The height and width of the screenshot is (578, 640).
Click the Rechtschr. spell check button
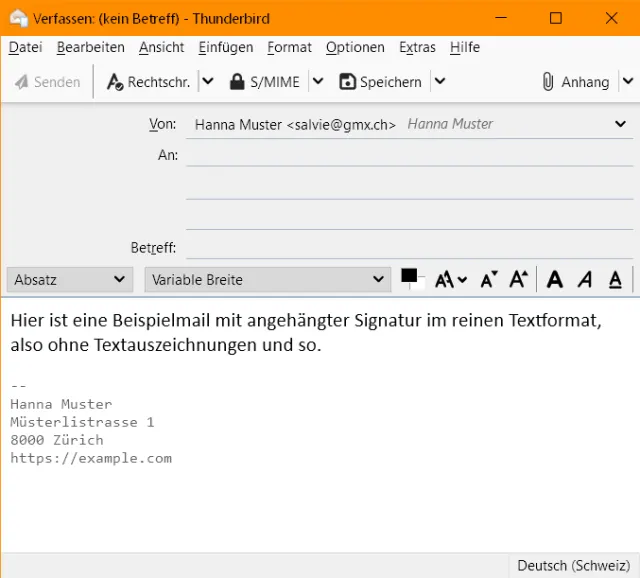point(148,82)
